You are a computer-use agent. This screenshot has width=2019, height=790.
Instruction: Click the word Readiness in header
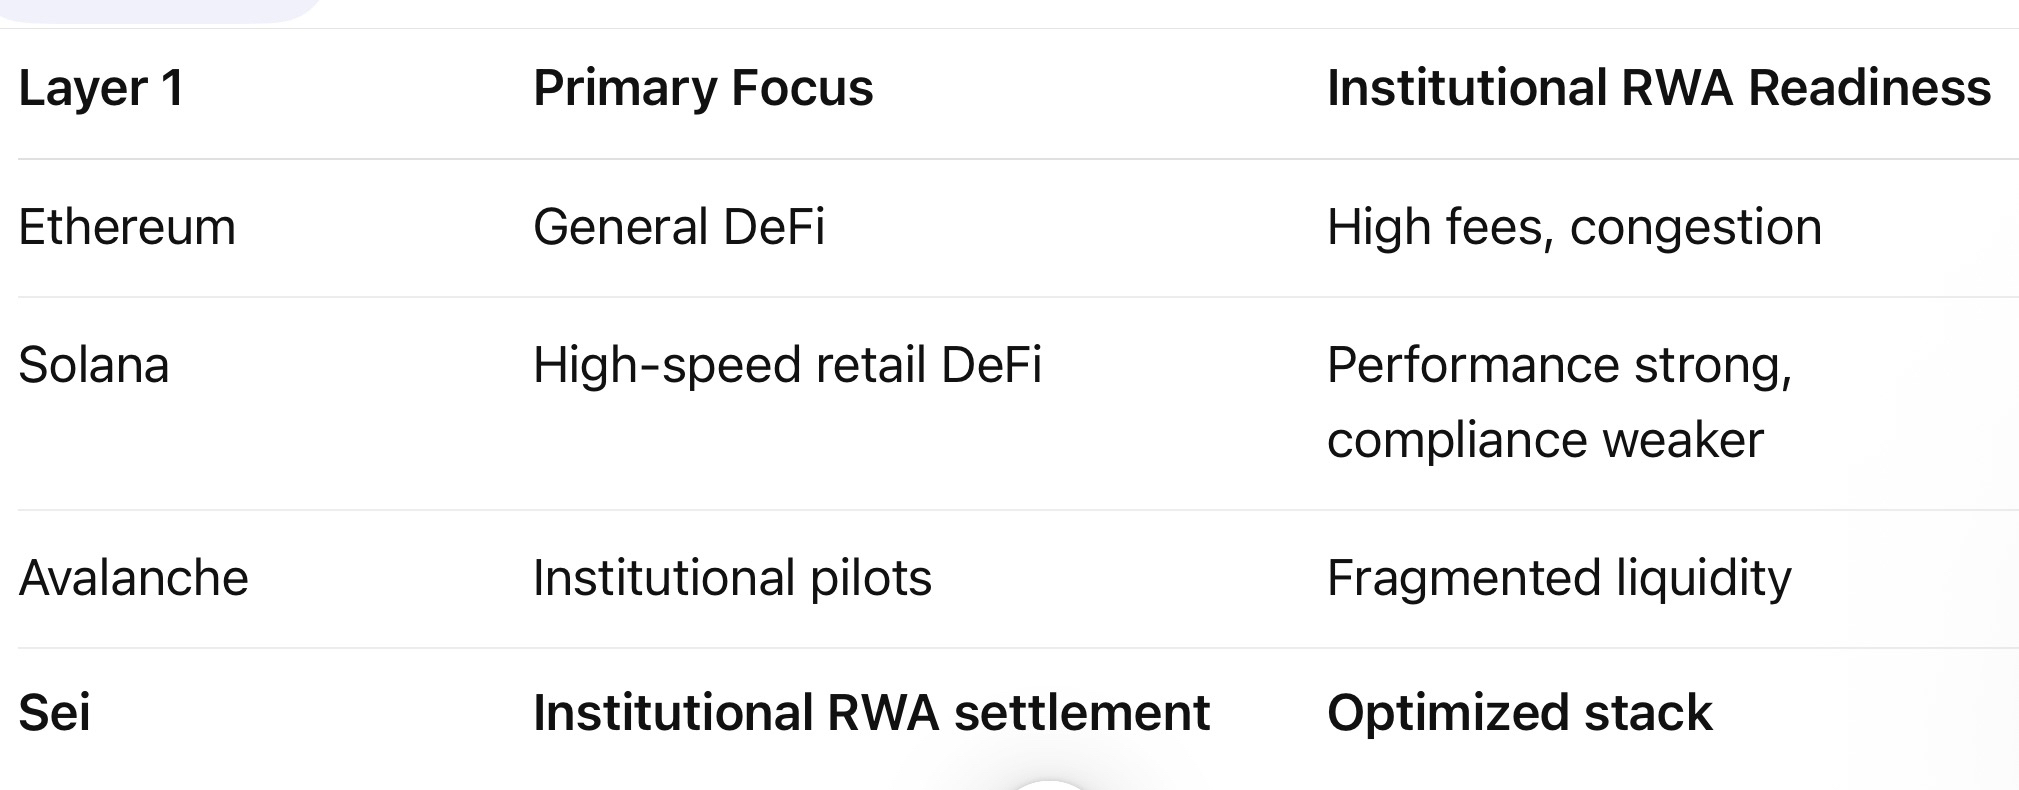(x=1869, y=88)
